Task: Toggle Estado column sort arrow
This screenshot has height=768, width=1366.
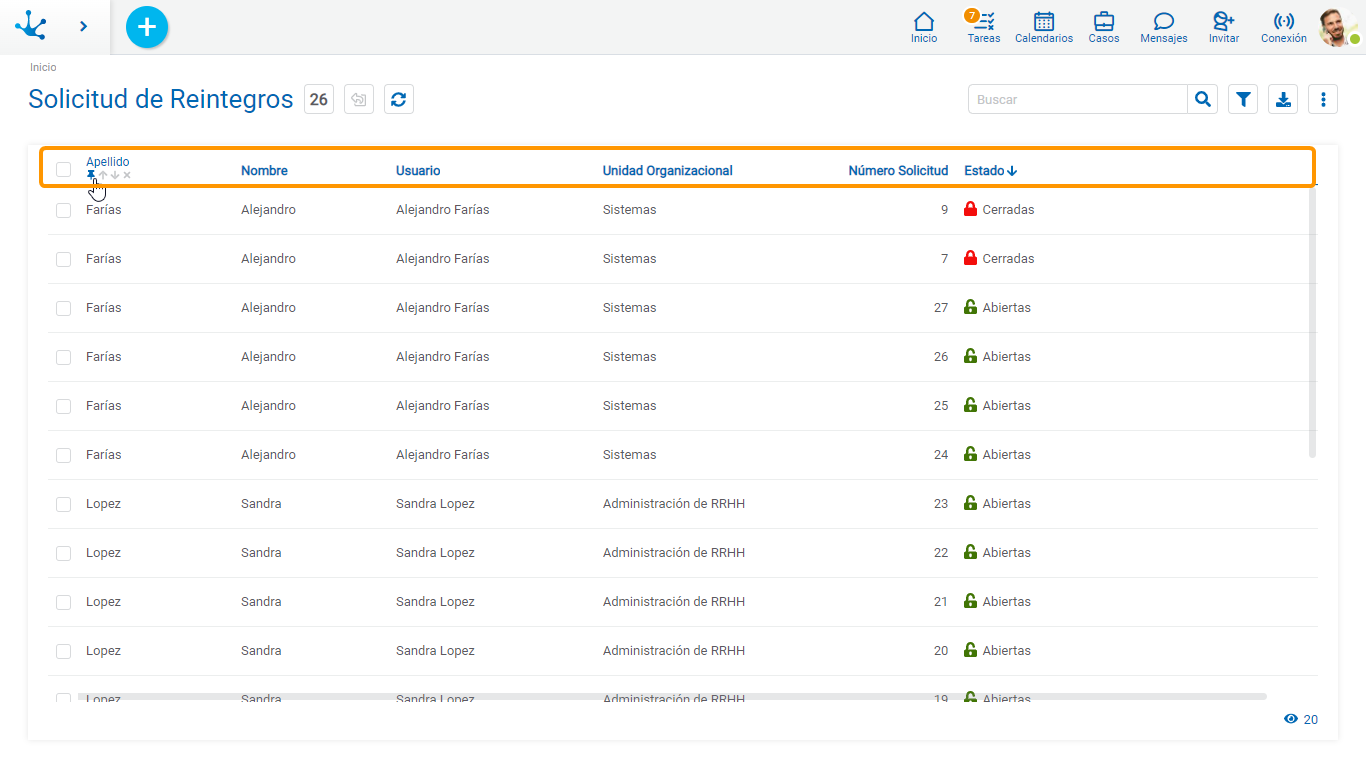Action: [1012, 171]
